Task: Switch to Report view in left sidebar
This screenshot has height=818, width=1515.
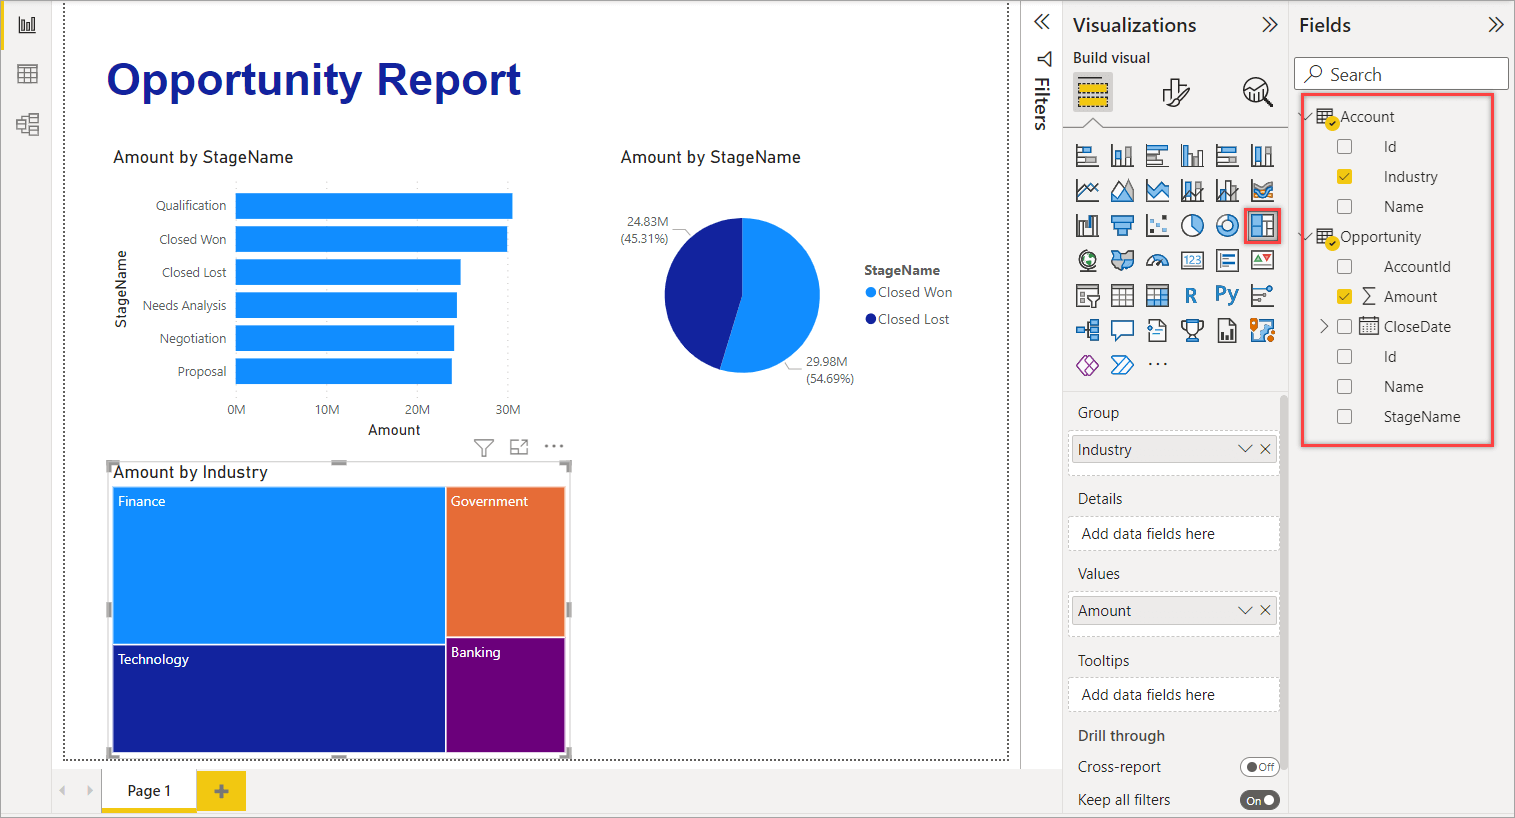Action: pyautogui.click(x=27, y=25)
